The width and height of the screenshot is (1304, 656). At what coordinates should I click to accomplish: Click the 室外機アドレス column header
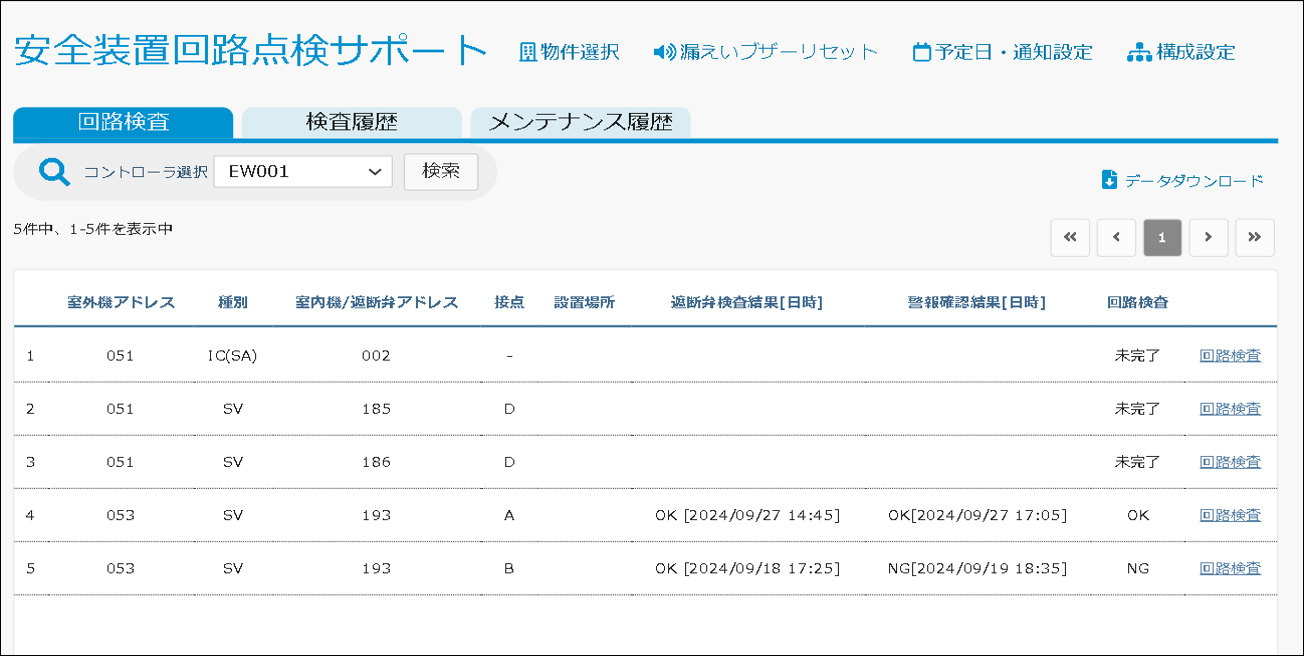(121, 303)
